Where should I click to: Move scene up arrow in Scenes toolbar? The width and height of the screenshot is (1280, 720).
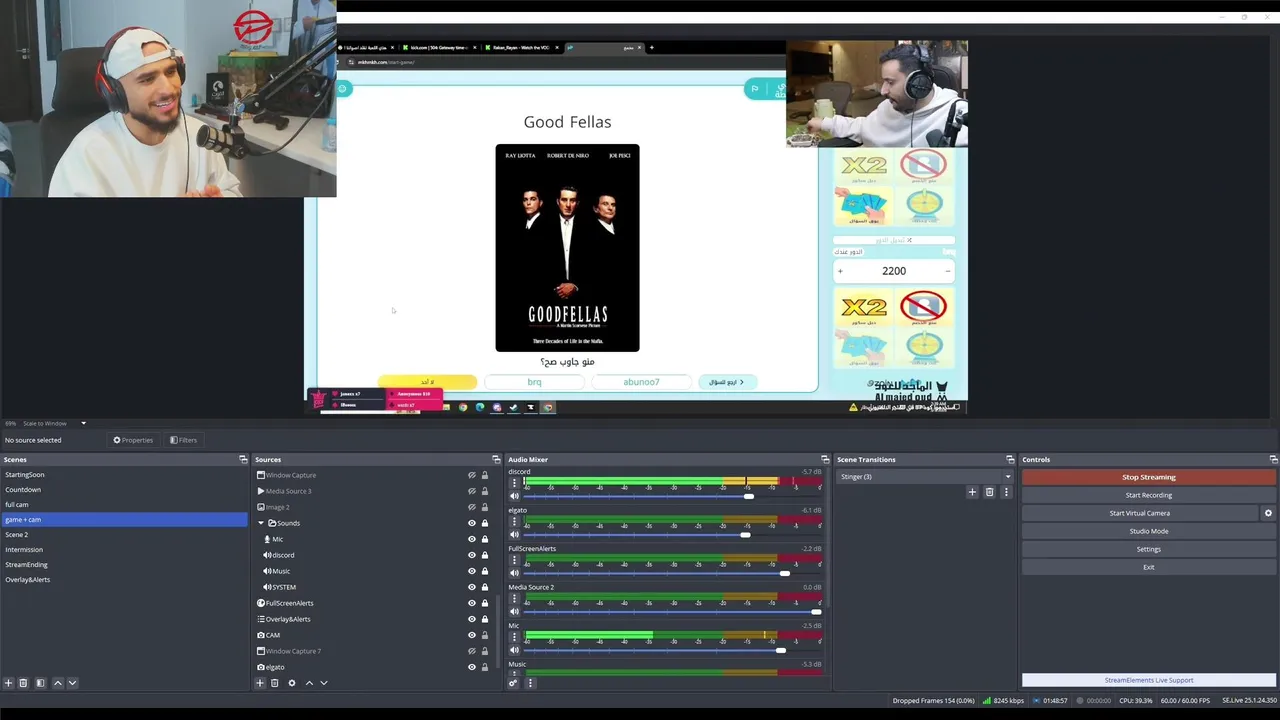click(x=57, y=683)
